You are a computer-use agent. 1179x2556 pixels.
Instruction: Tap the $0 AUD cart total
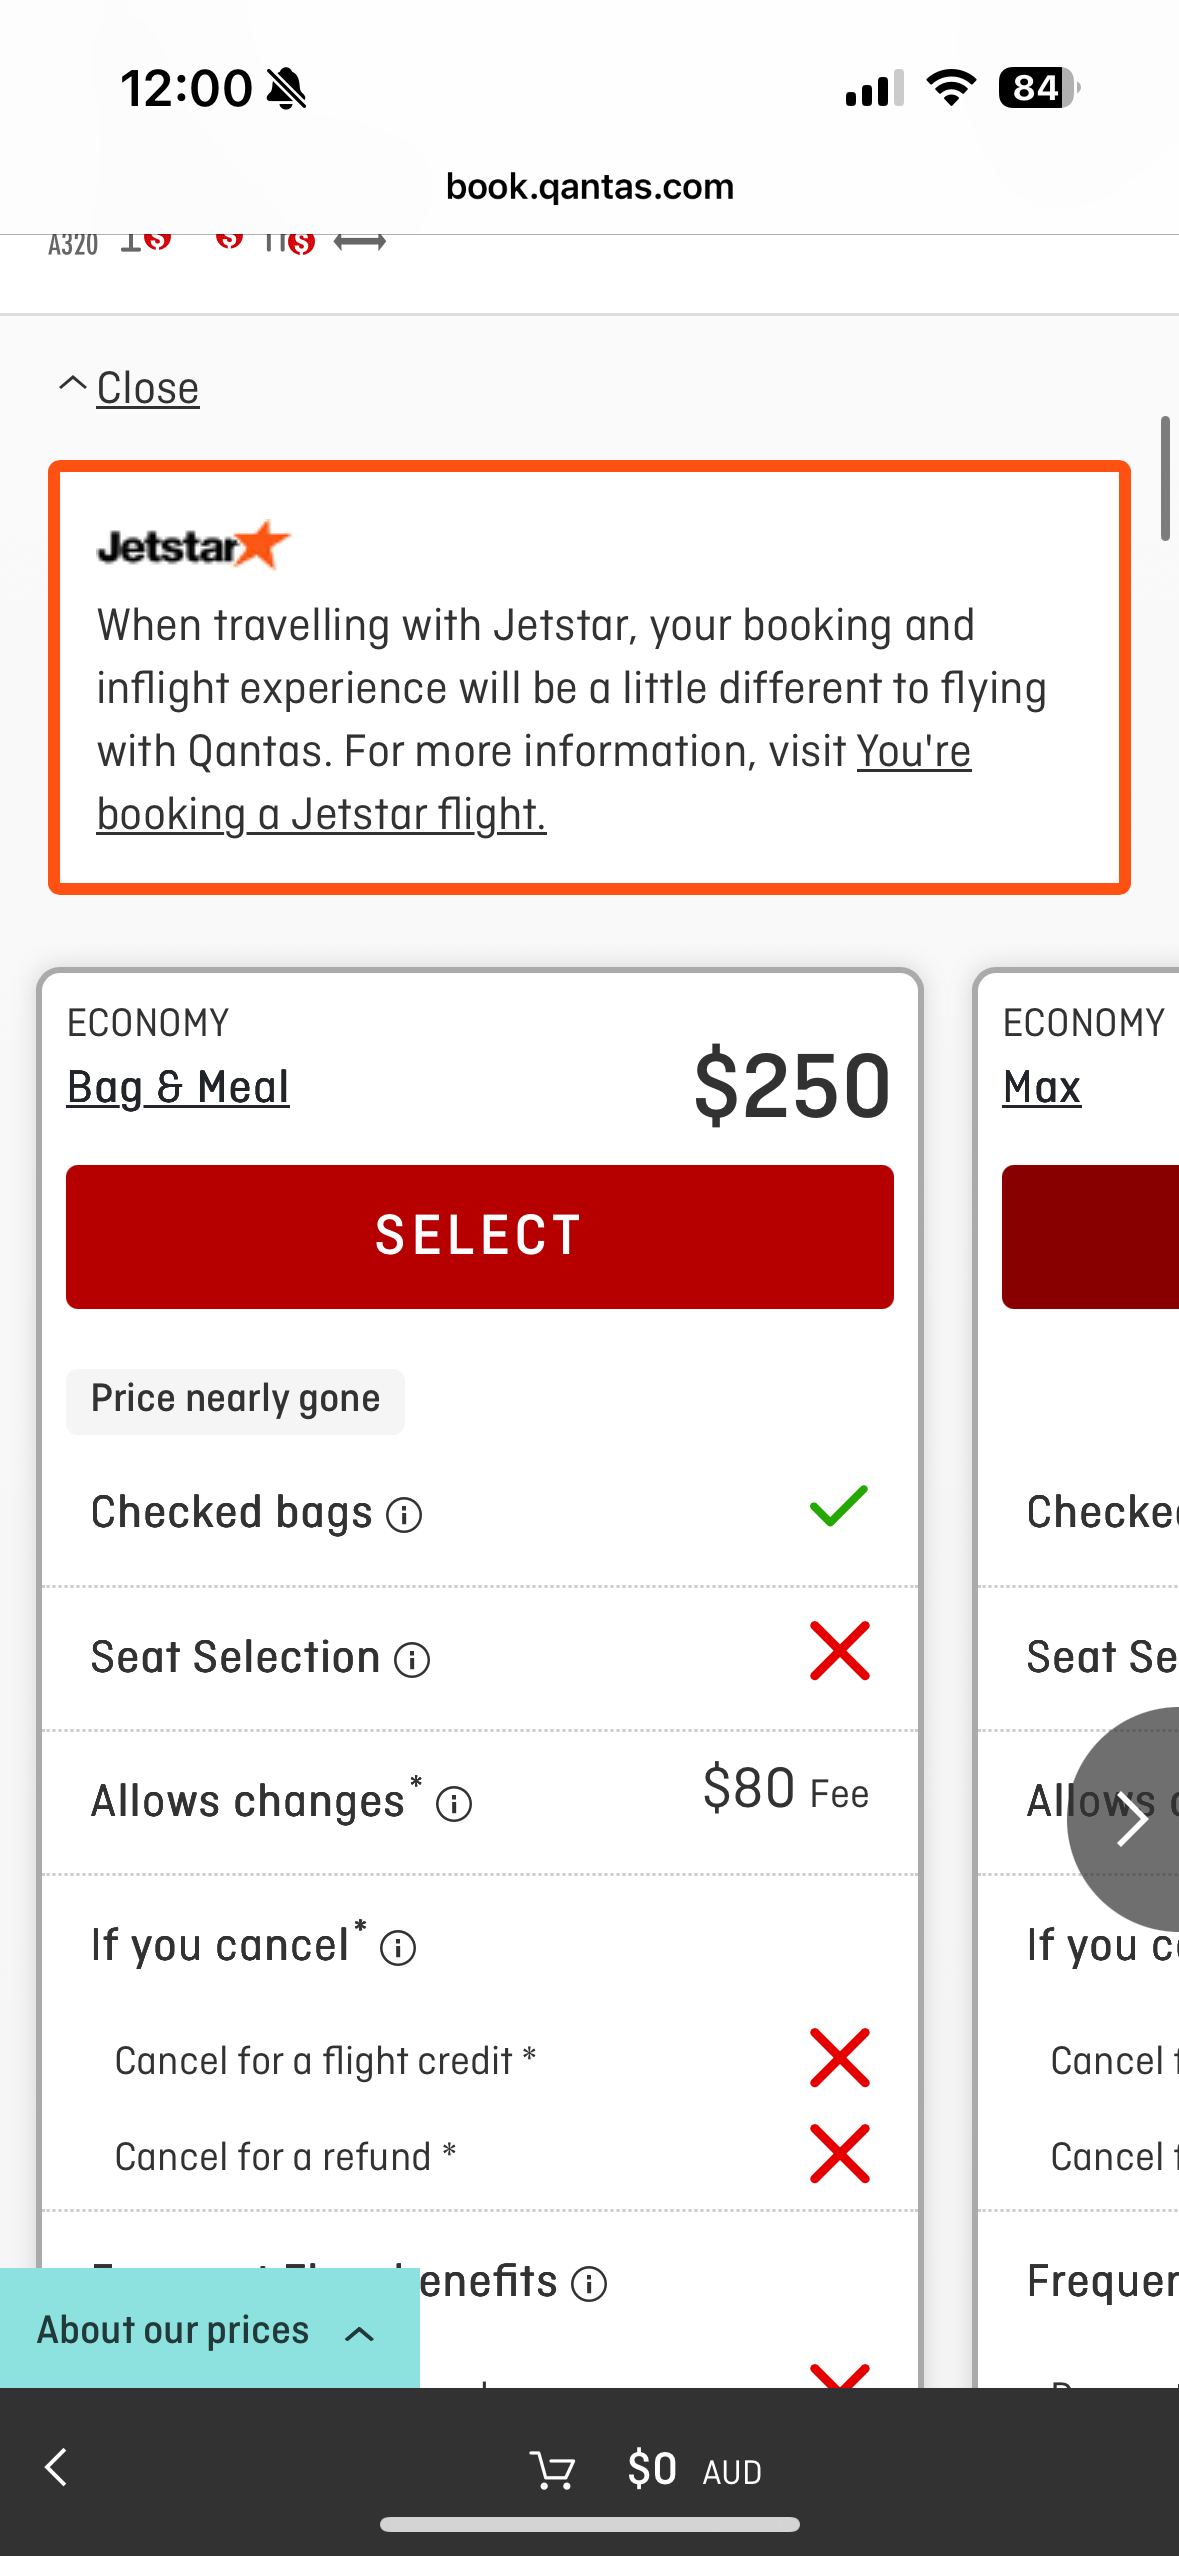[694, 2470]
